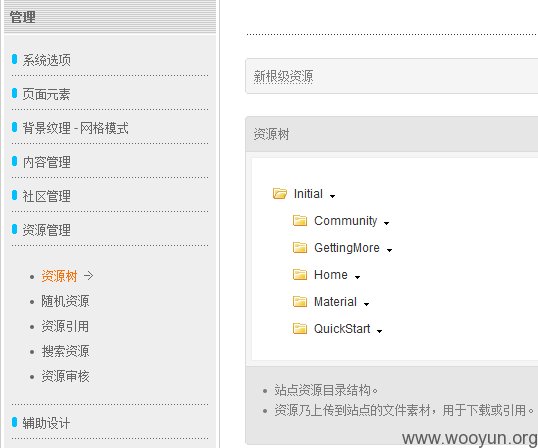Open the 内容管理 menu section
538x448 pixels.
click(x=47, y=162)
